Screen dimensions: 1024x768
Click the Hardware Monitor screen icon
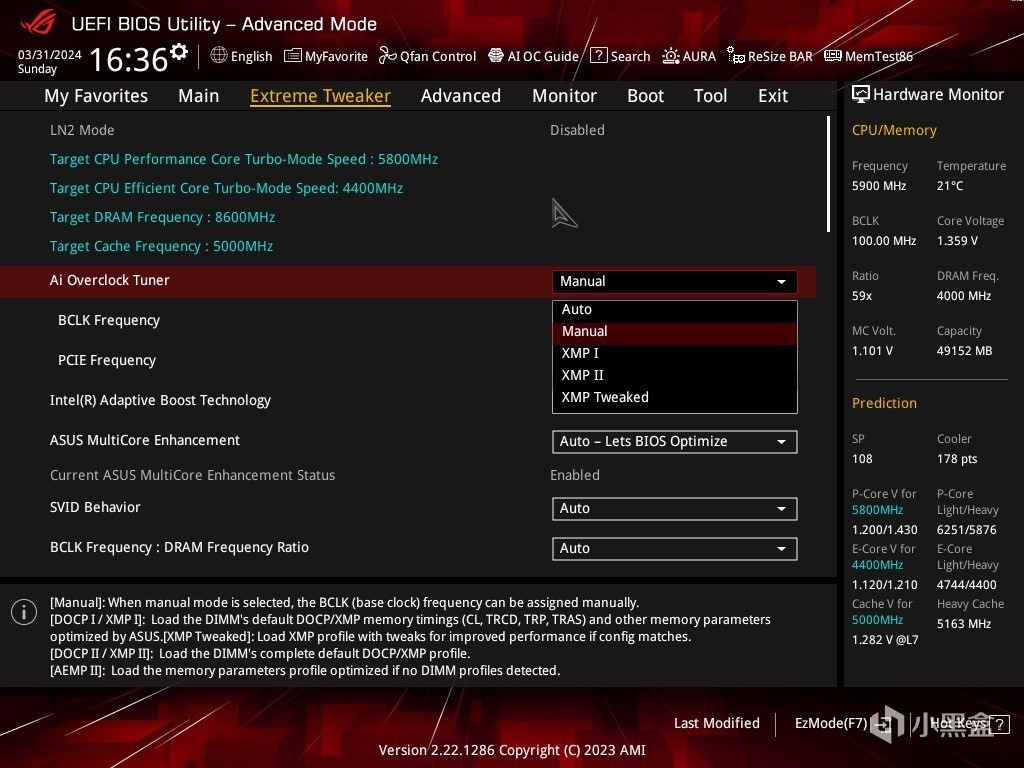coord(861,95)
